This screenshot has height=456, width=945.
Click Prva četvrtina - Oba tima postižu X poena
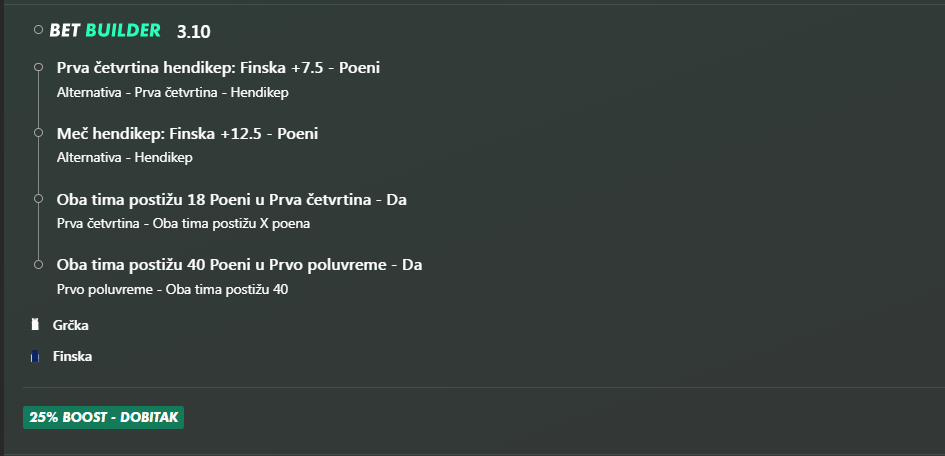(x=183, y=223)
